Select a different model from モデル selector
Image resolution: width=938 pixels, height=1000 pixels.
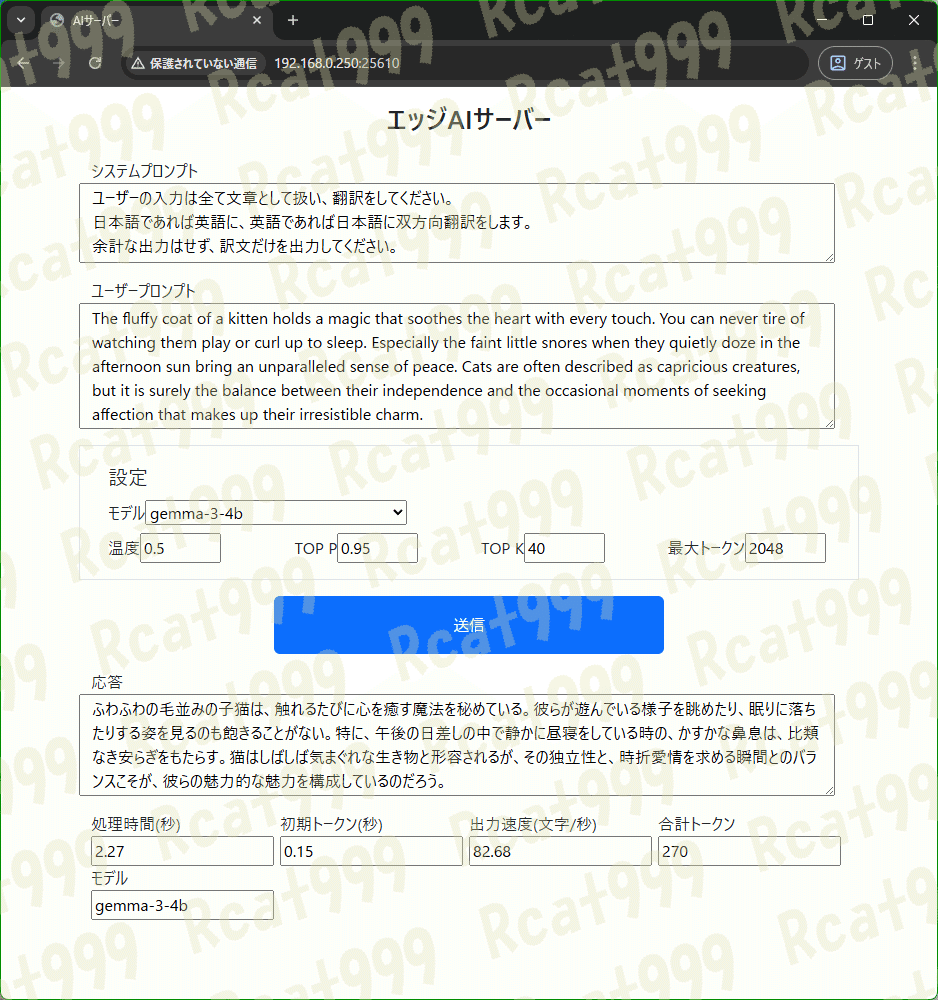click(x=275, y=512)
